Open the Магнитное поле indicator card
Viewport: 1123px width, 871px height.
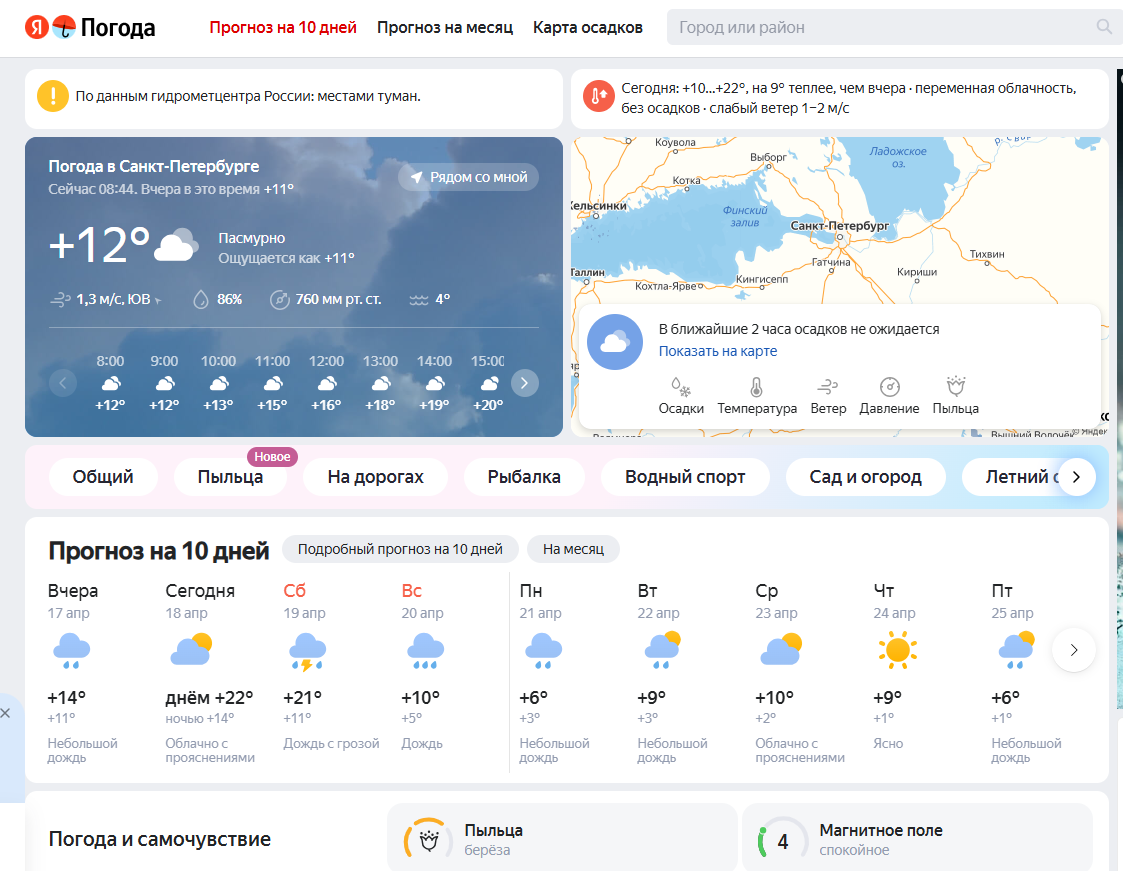917,839
